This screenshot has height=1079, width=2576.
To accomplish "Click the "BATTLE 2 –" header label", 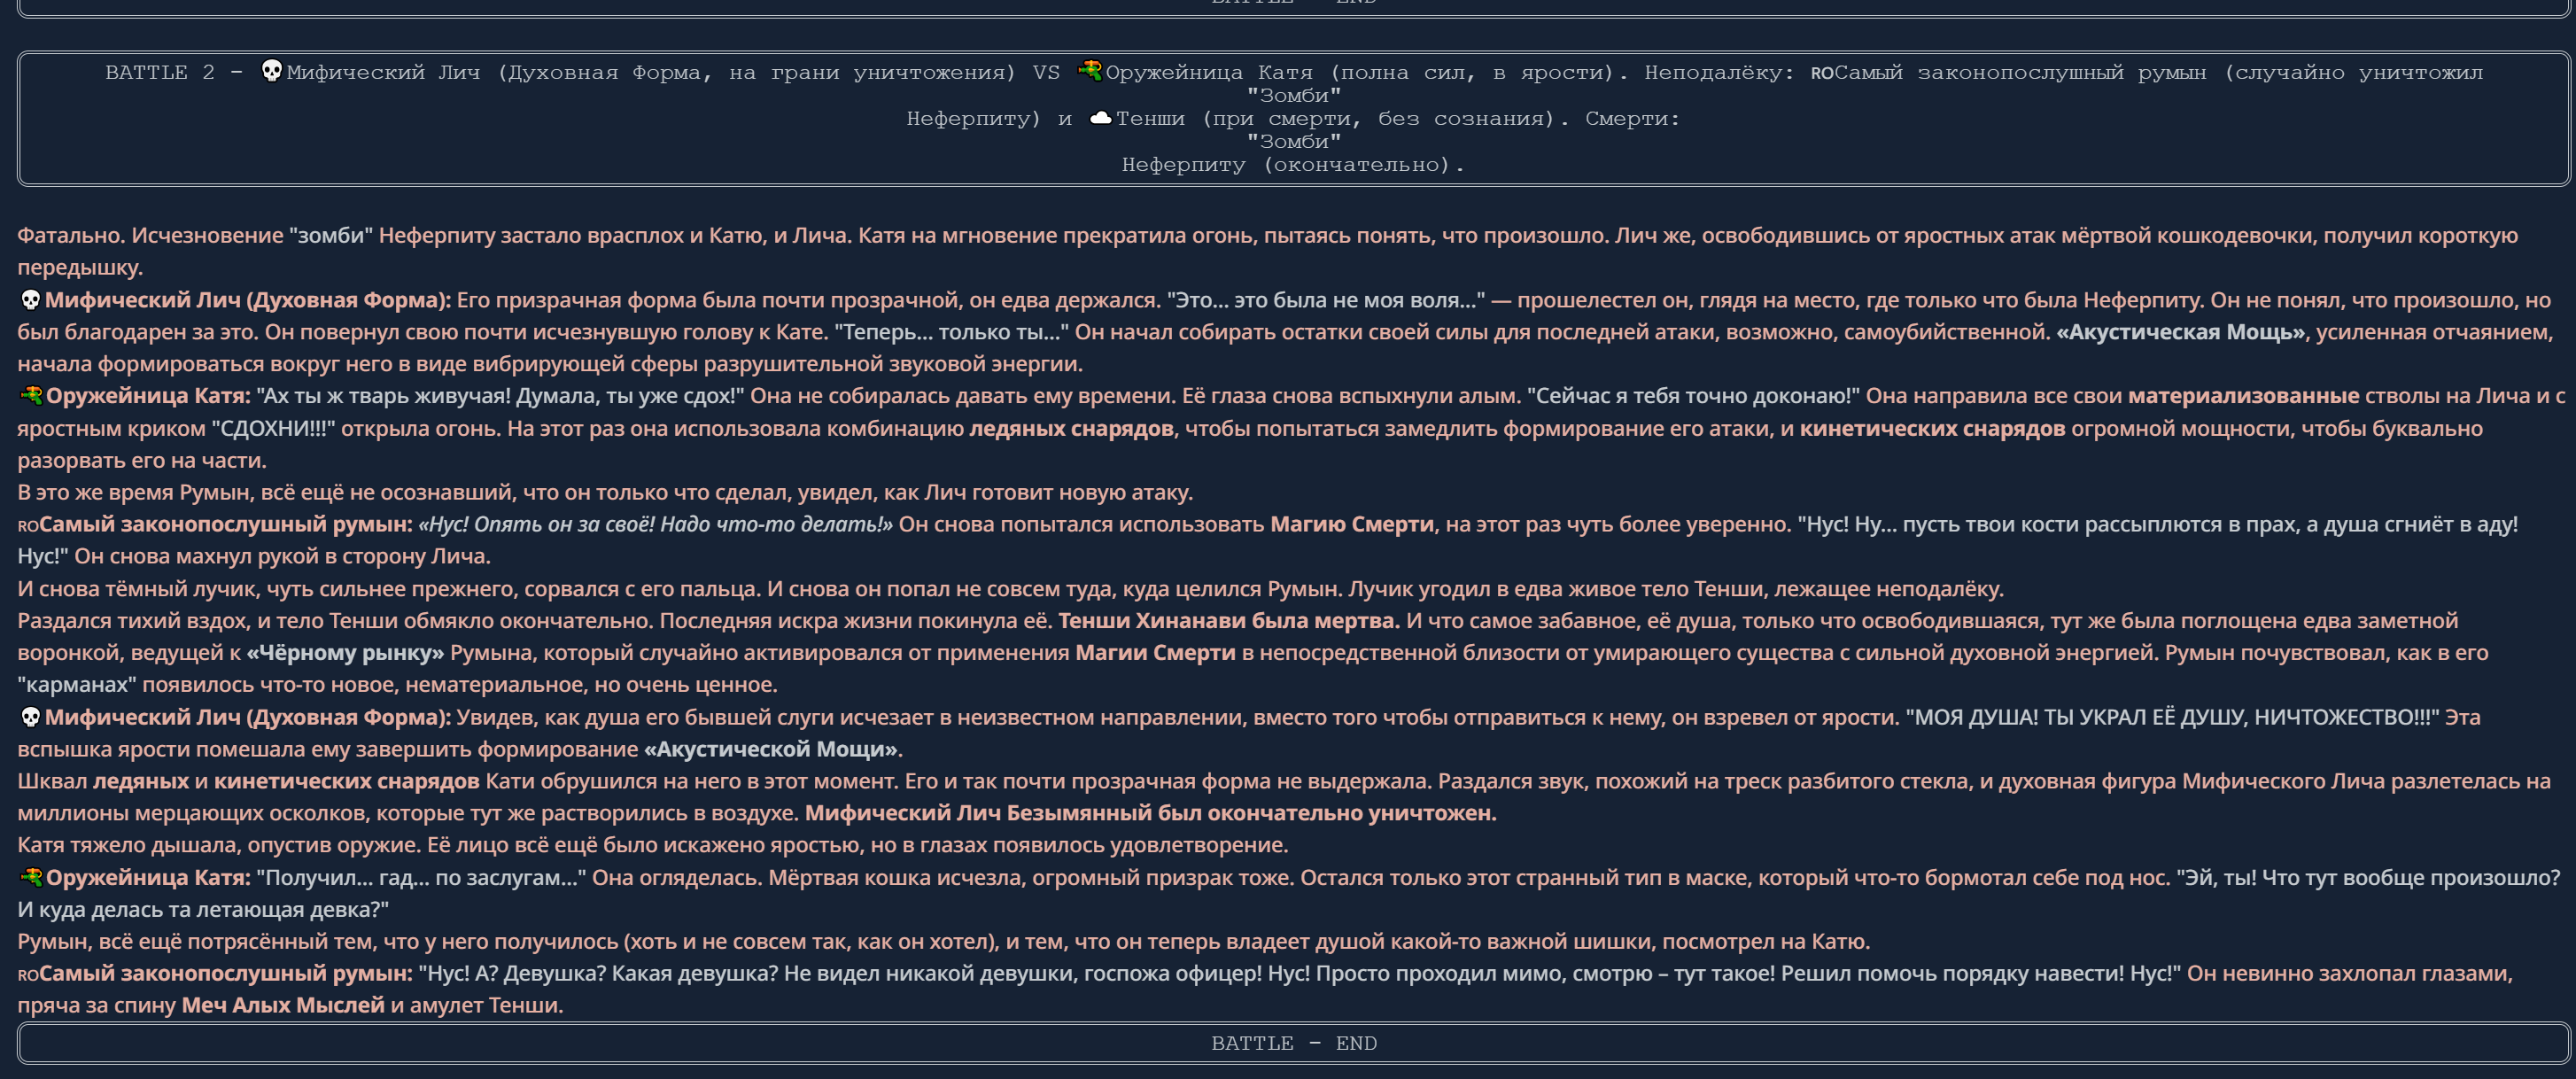I will click(174, 72).
